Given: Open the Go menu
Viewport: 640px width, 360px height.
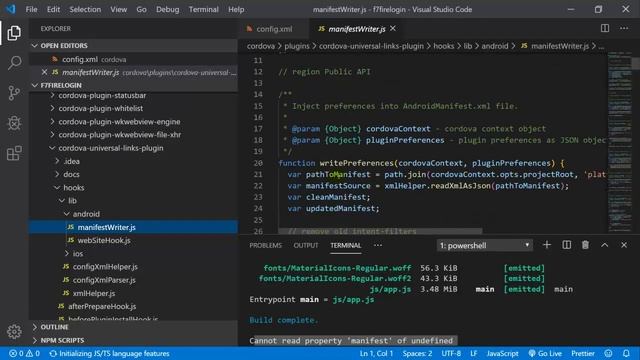Looking at the screenshot, I should (x=141, y=9).
